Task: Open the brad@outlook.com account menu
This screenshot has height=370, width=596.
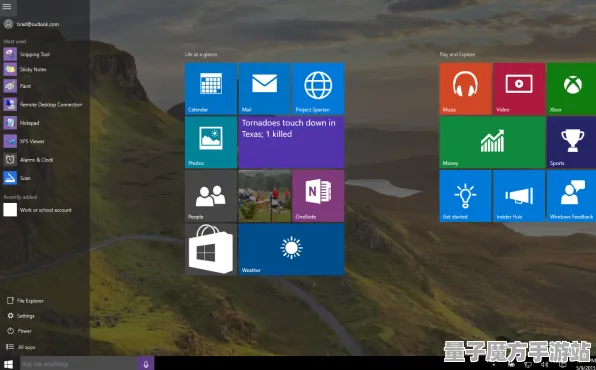Action: pyautogui.click(x=31, y=24)
